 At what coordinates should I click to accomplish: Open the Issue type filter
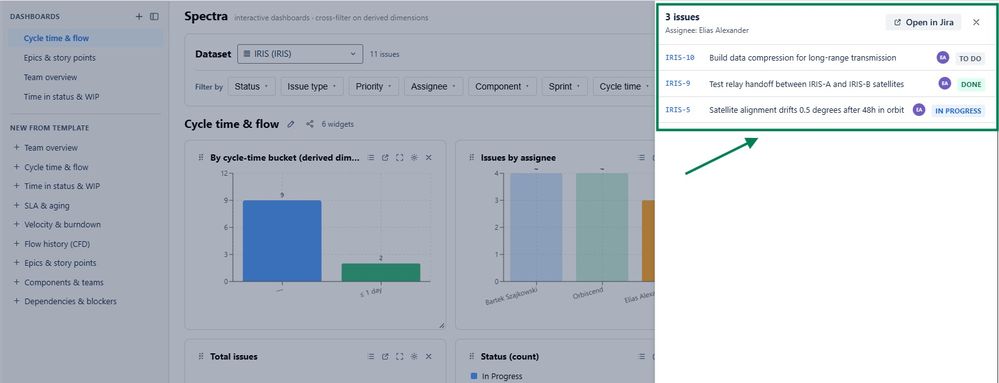click(312, 87)
